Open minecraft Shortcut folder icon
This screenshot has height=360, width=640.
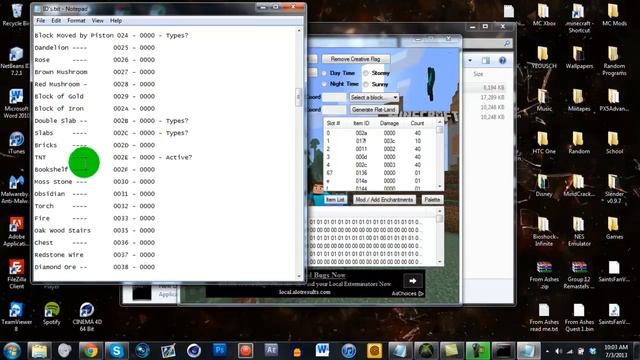pyautogui.click(x=579, y=18)
